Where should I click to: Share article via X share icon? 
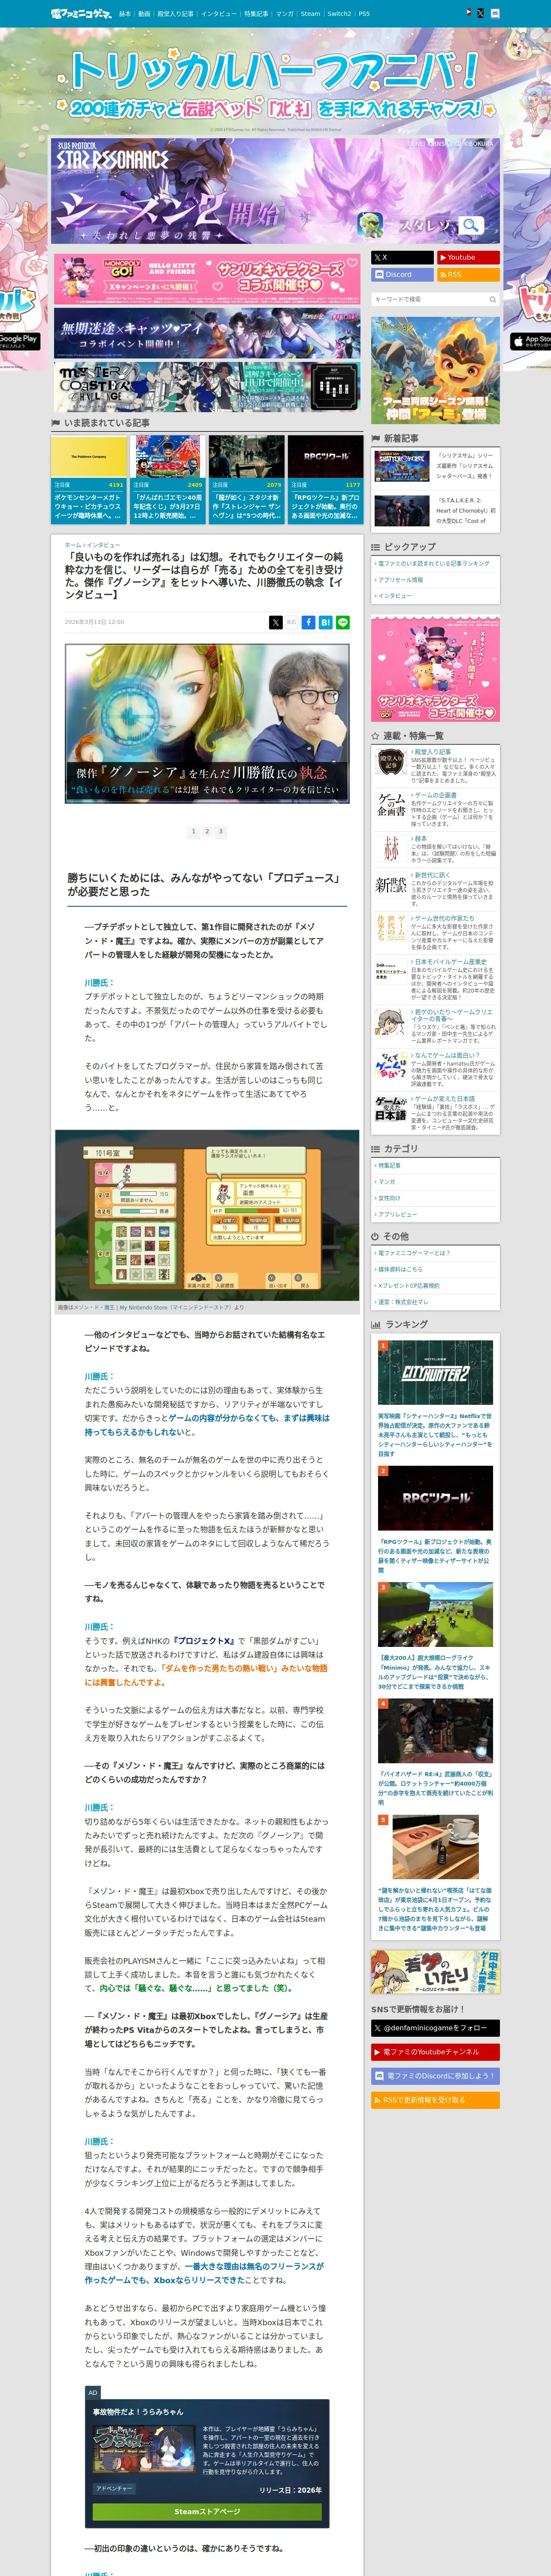276,622
